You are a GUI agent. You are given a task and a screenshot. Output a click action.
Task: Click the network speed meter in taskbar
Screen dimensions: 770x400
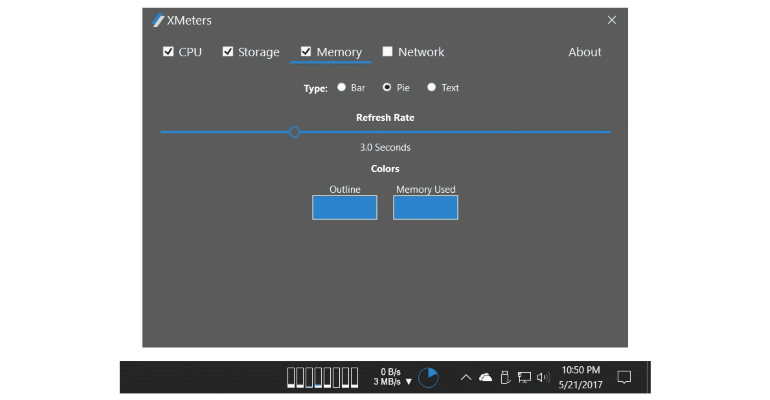392,377
